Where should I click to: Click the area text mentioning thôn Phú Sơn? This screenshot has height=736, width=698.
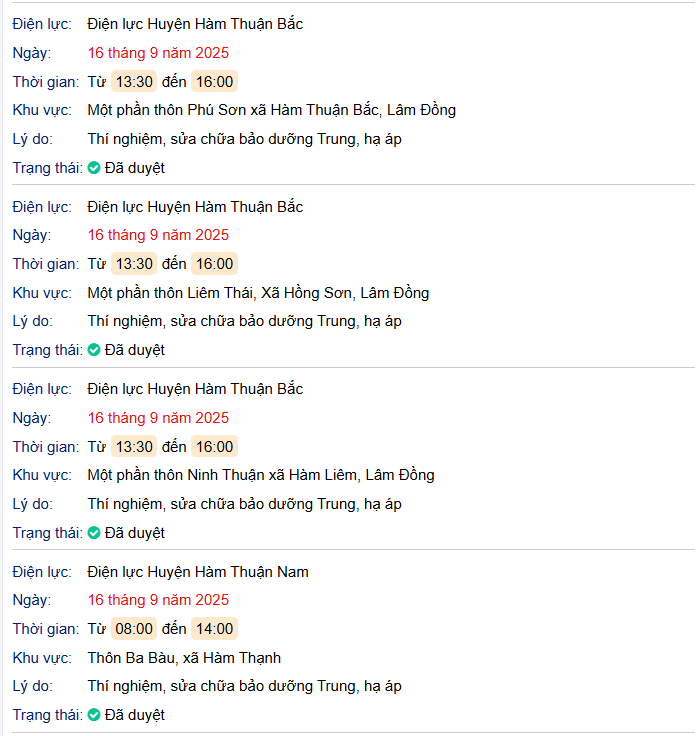coord(271,110)
